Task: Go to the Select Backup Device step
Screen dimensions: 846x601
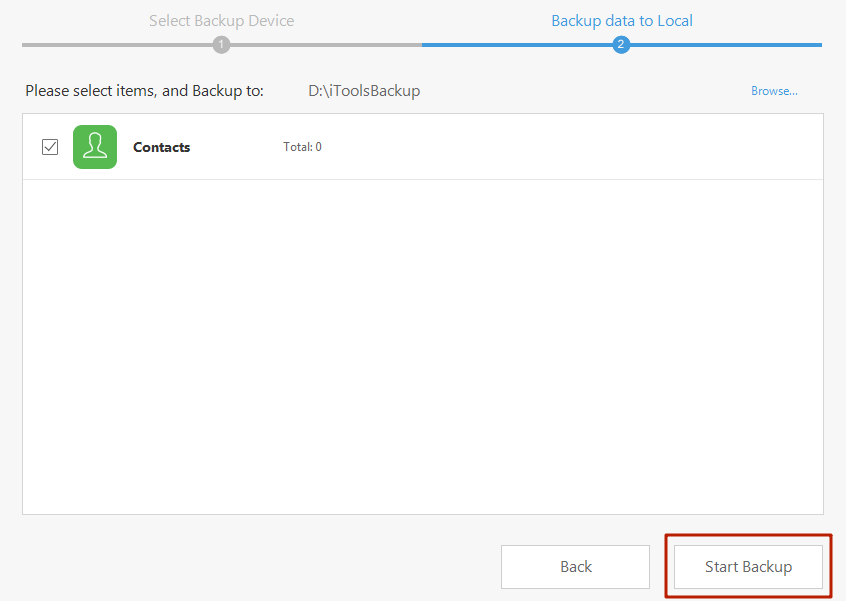Action: point(221,20)
